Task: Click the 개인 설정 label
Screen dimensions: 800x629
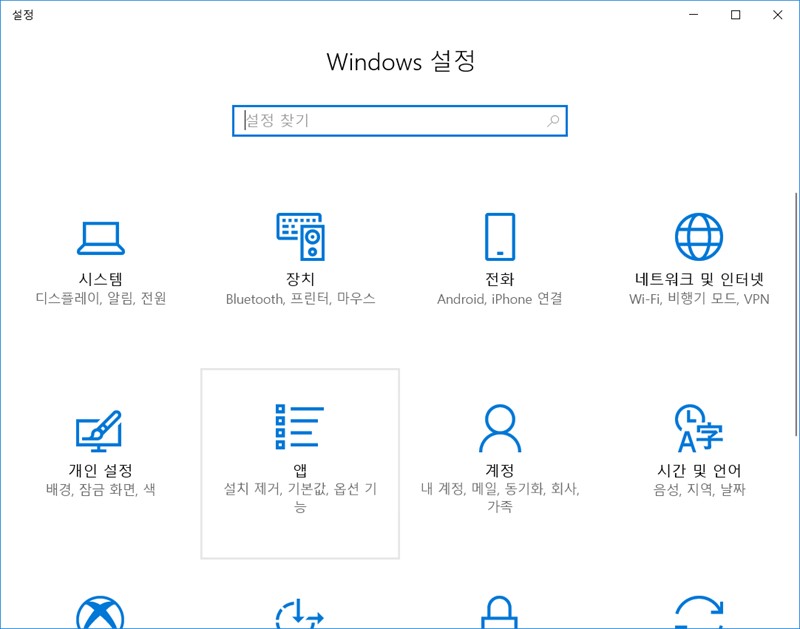Action: (101, 470)
